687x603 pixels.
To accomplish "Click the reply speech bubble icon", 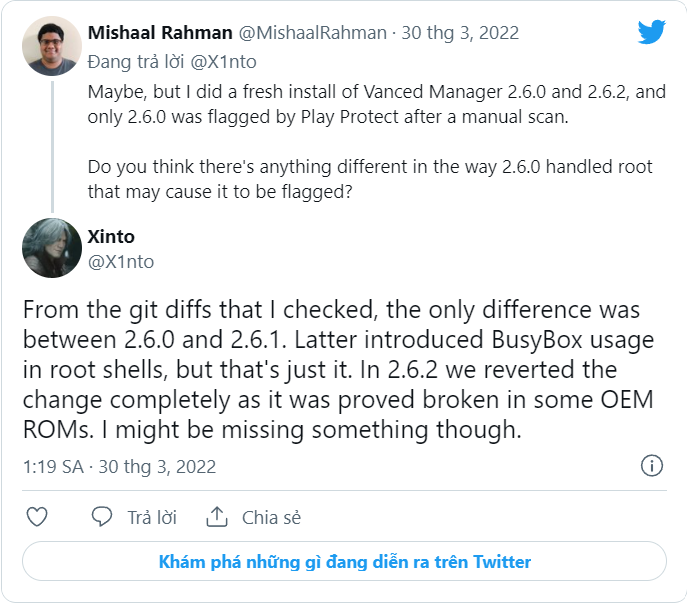I will (x=102, y=517).
